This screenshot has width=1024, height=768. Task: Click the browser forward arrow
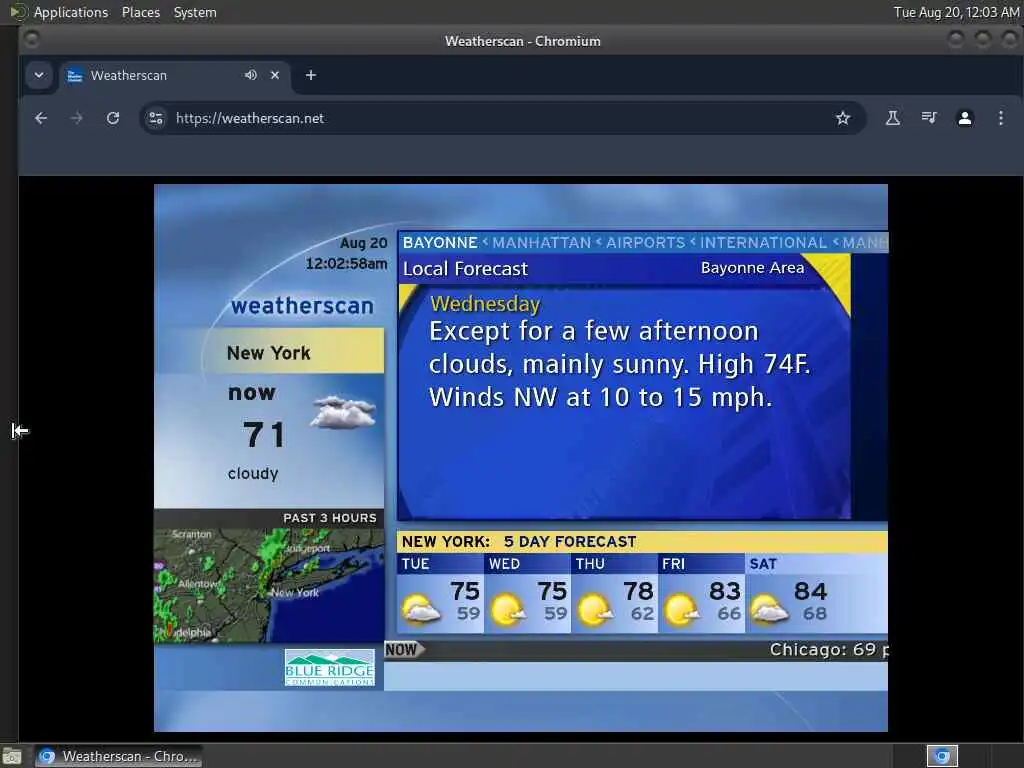click(x=76, y=118)
